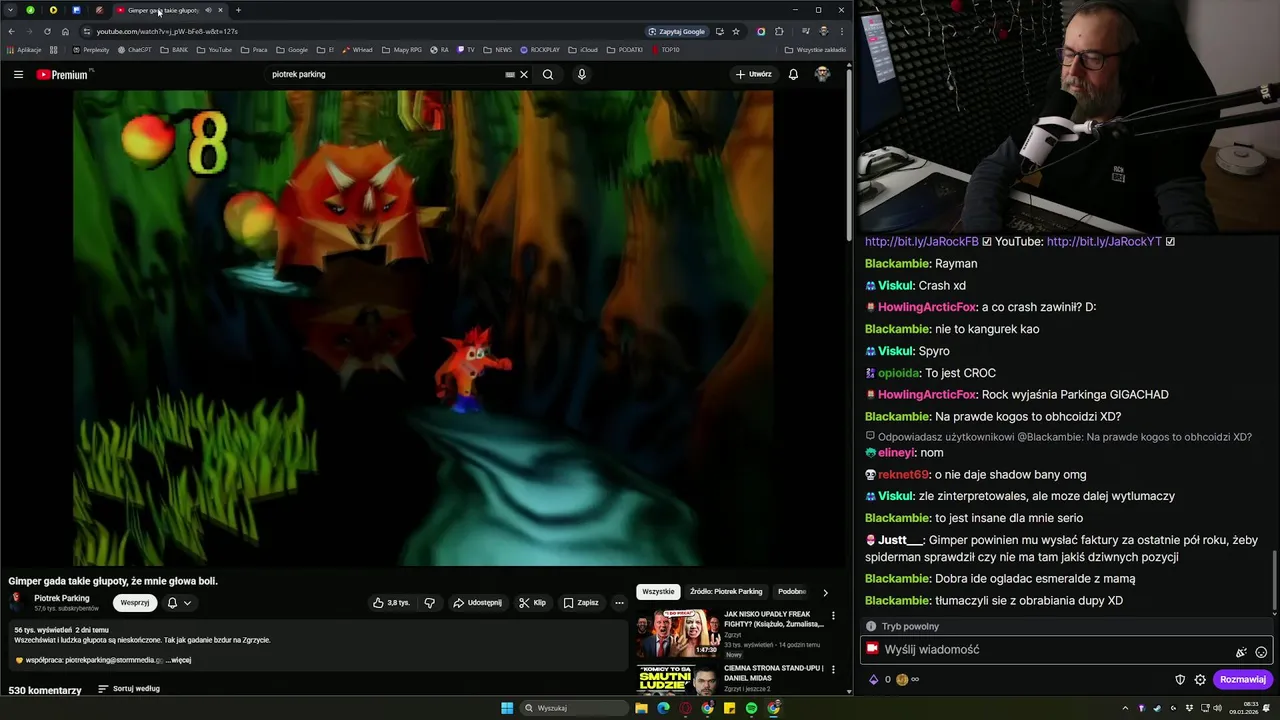The width and height of the screenshot is (1280, 720).
Task: Mute the YouTube tab speaker icon
Action: 208,10
